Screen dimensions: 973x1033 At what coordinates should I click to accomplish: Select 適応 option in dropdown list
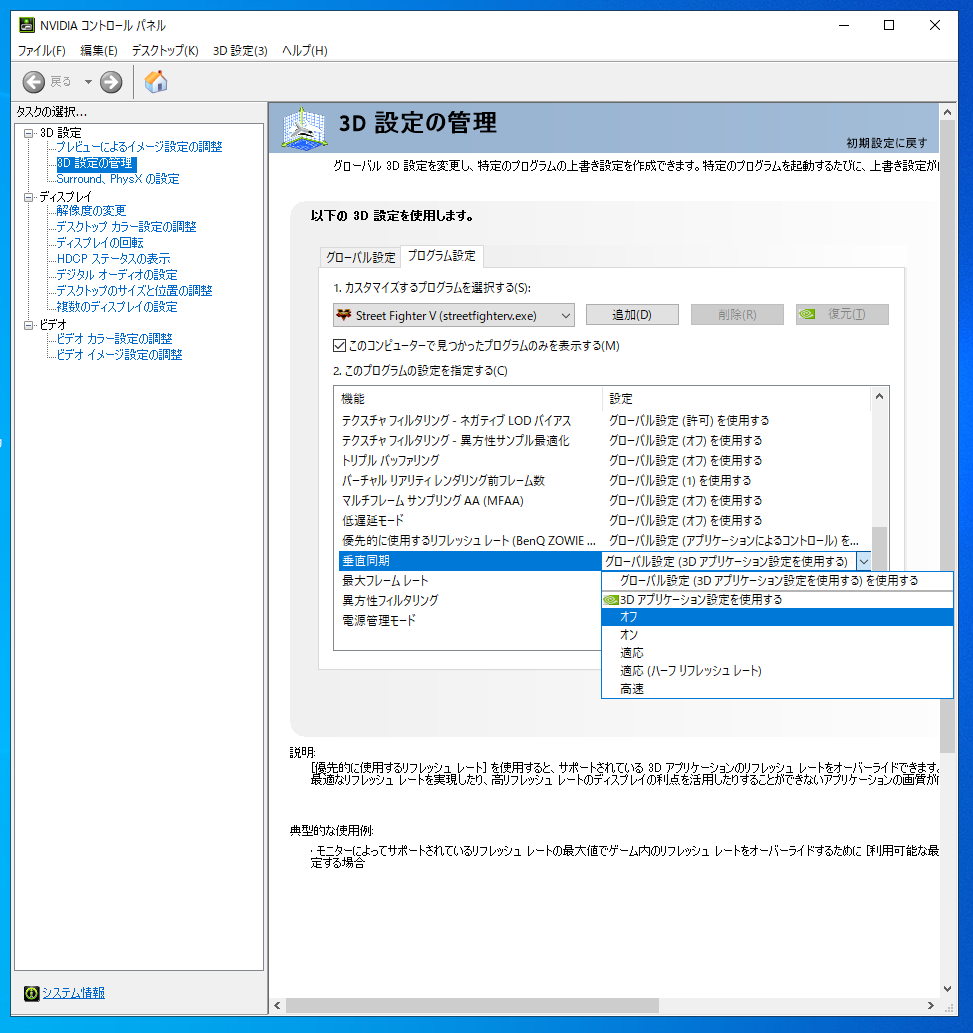click(x=777, y=653)
